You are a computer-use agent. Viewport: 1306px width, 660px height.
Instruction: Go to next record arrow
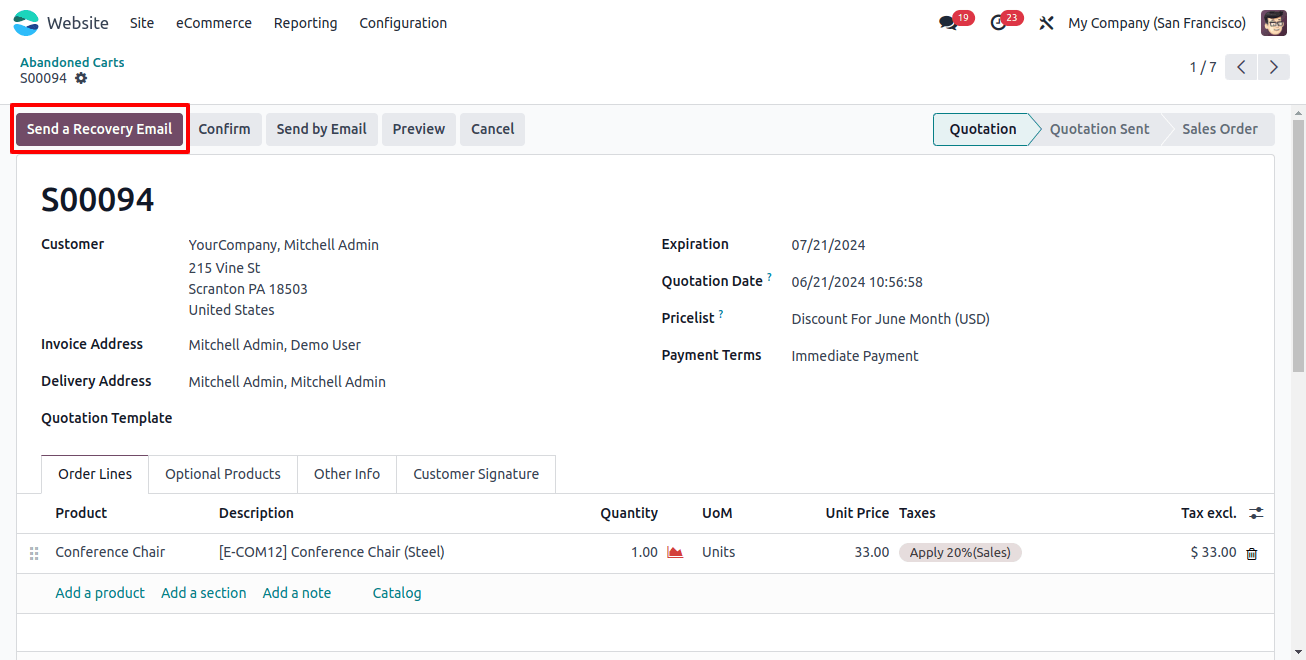pos(1273,67)
